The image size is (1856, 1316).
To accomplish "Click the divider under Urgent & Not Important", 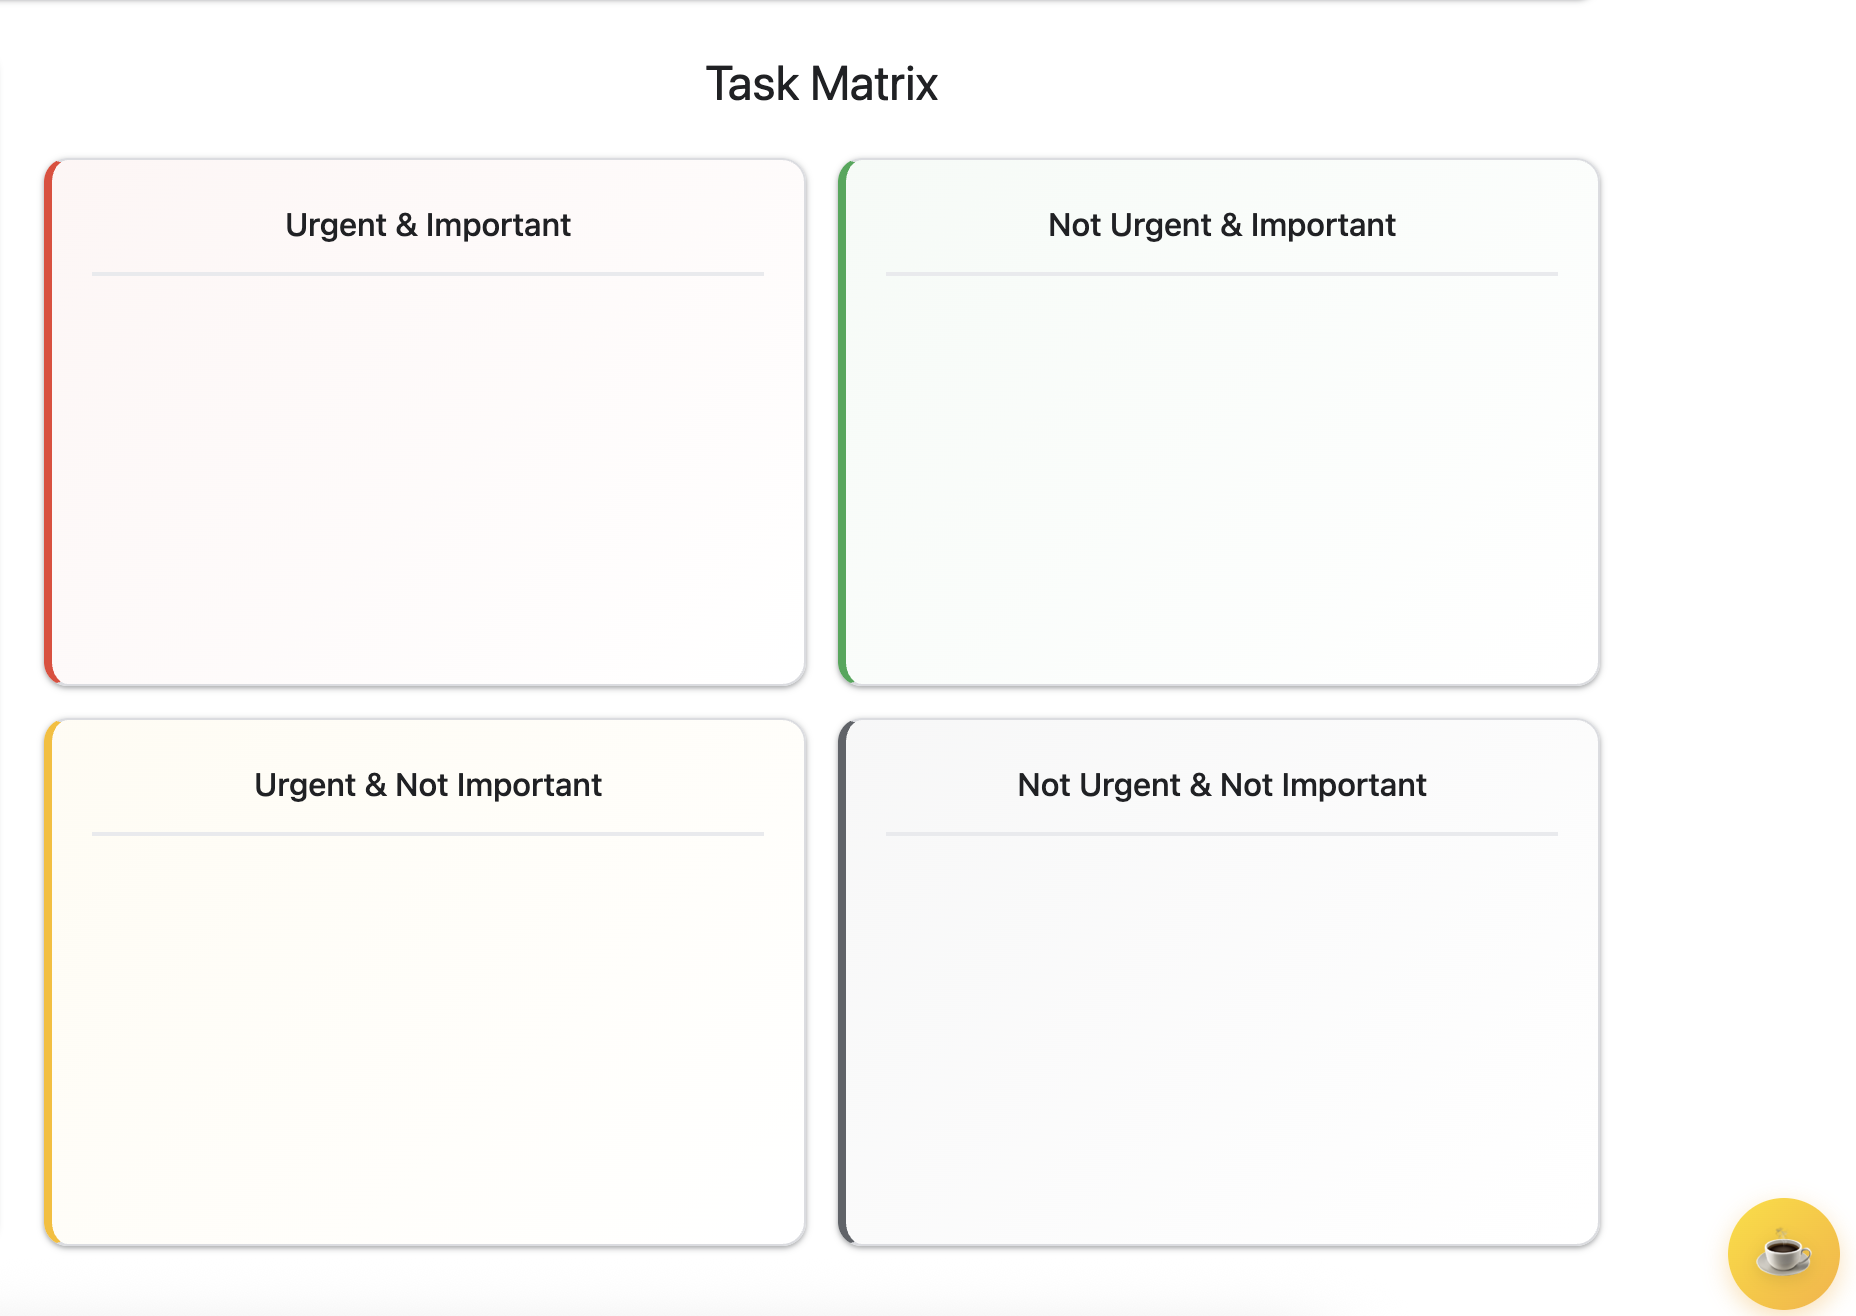I will pos(428,833).
